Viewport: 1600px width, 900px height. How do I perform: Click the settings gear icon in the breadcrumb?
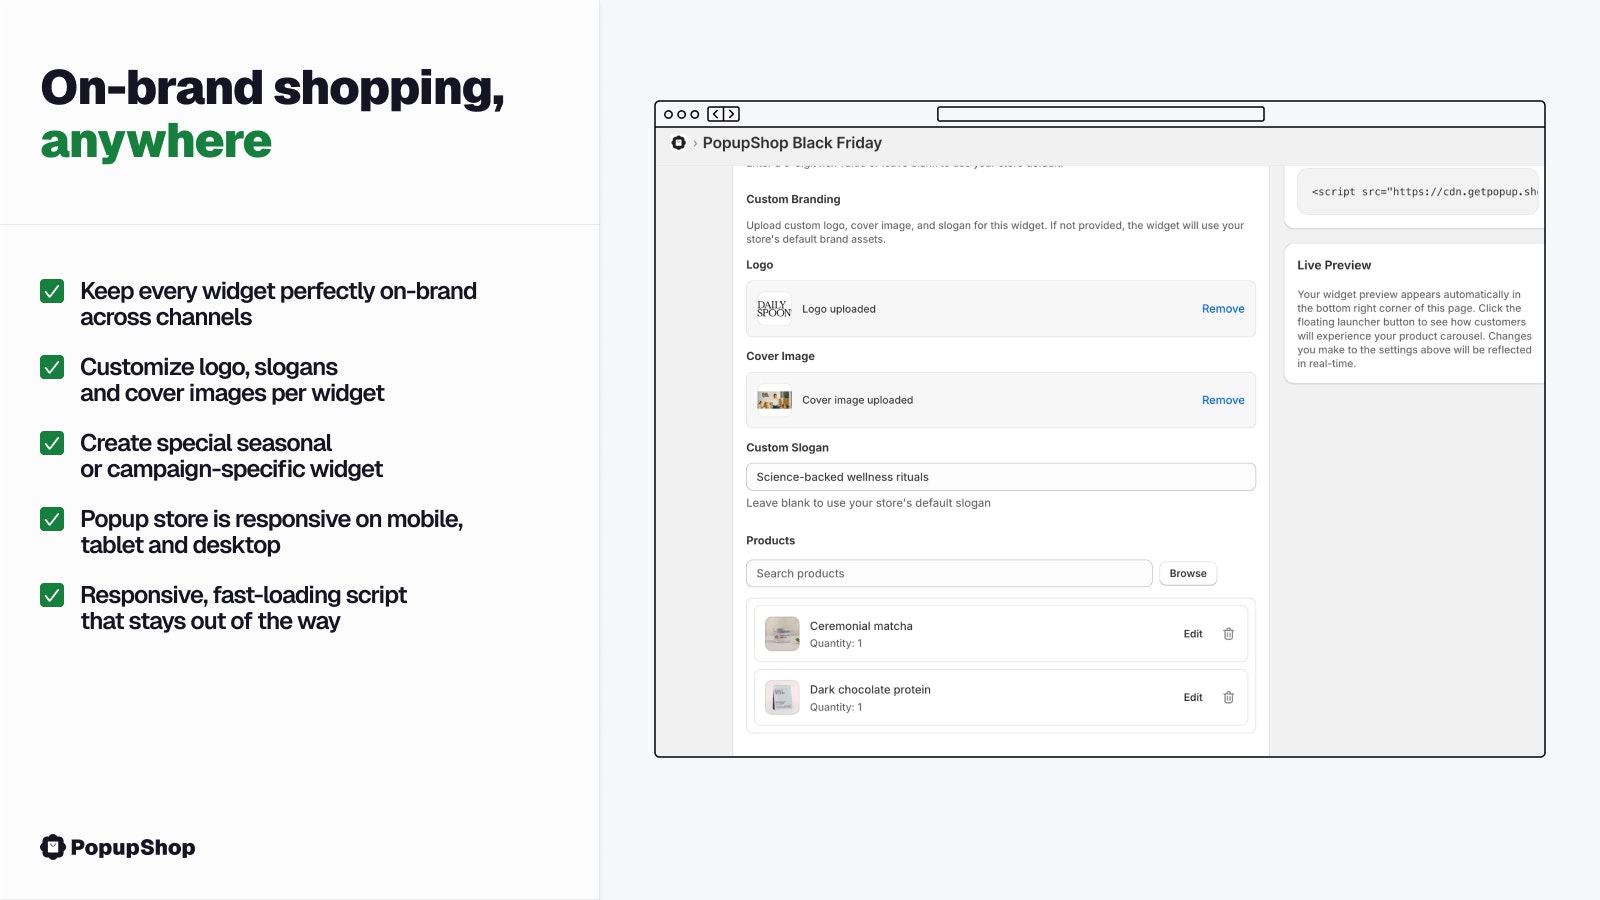pos(678,143)
